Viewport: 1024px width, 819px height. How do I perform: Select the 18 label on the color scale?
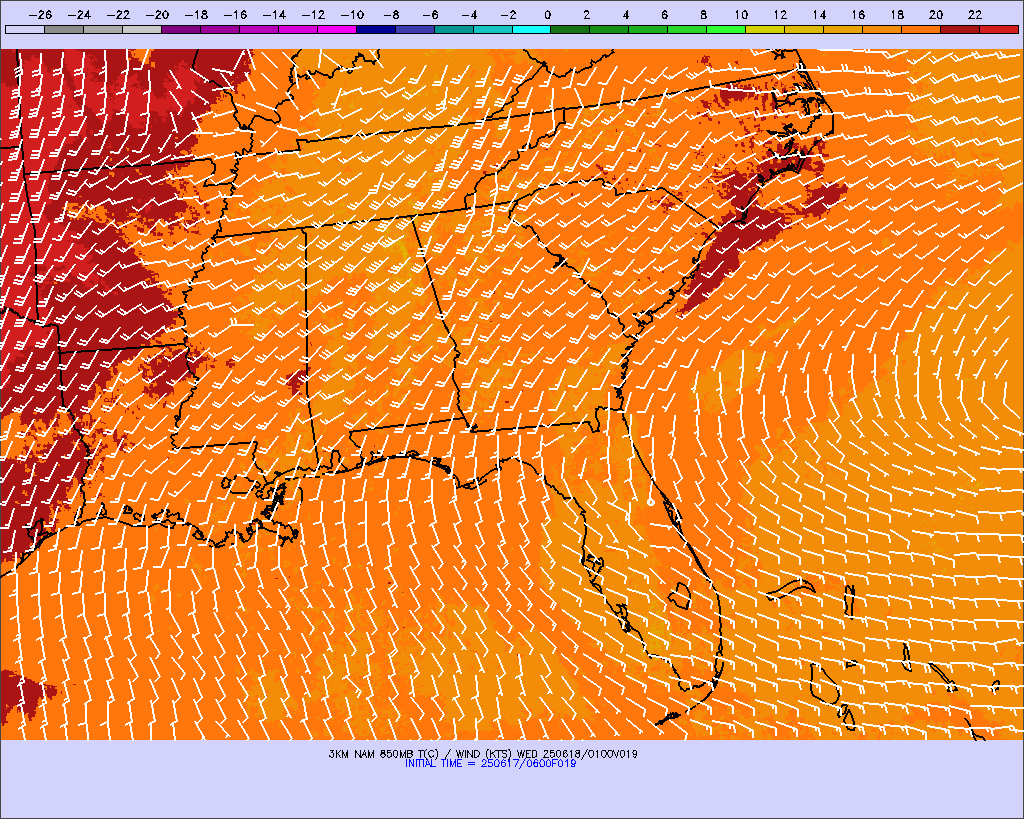897,14
